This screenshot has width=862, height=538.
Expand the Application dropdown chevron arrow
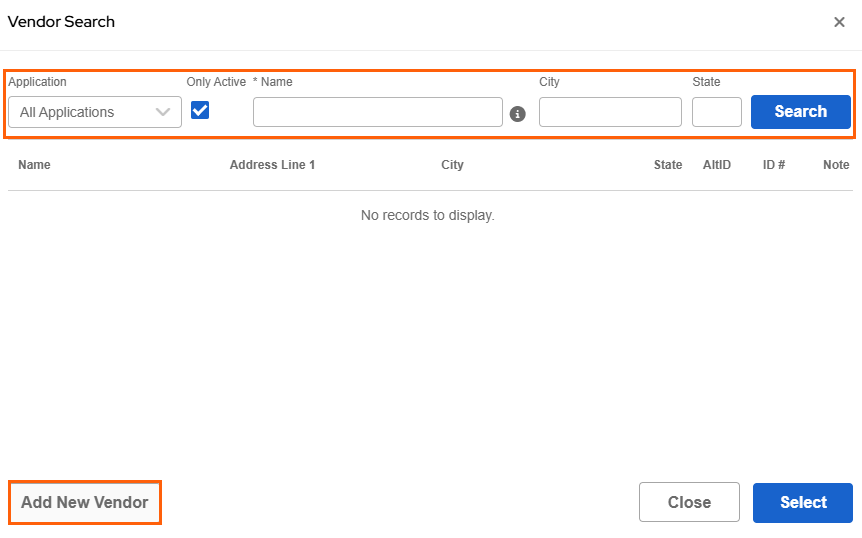[163, 112]
